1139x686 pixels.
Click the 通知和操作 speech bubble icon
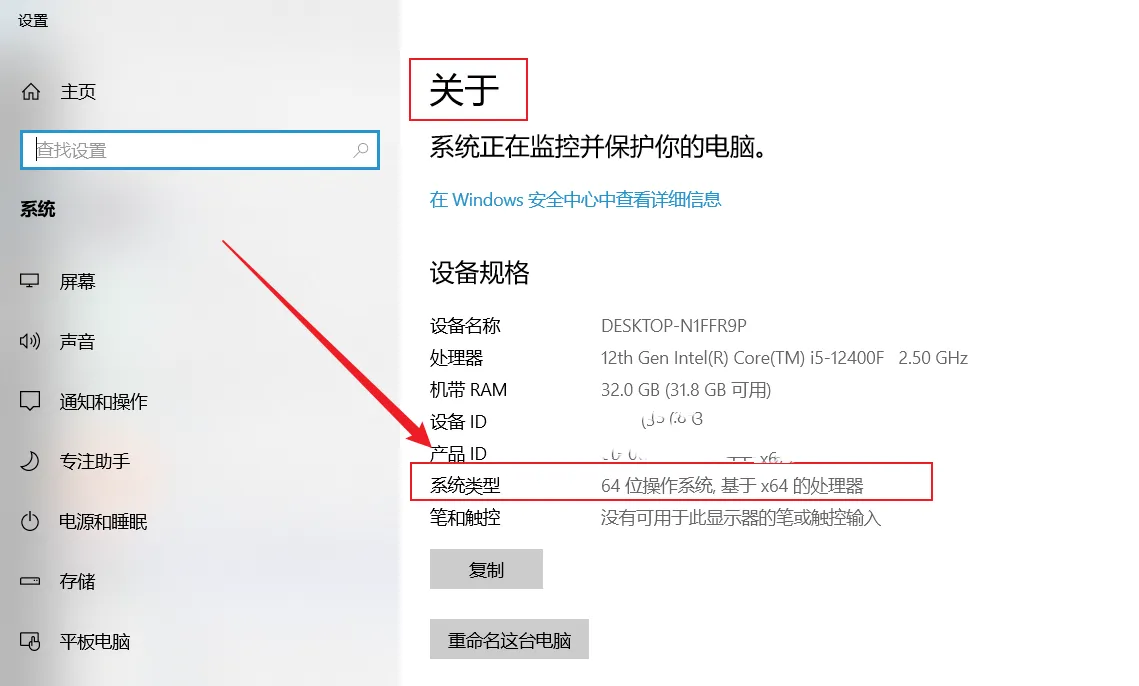[30, 401]
